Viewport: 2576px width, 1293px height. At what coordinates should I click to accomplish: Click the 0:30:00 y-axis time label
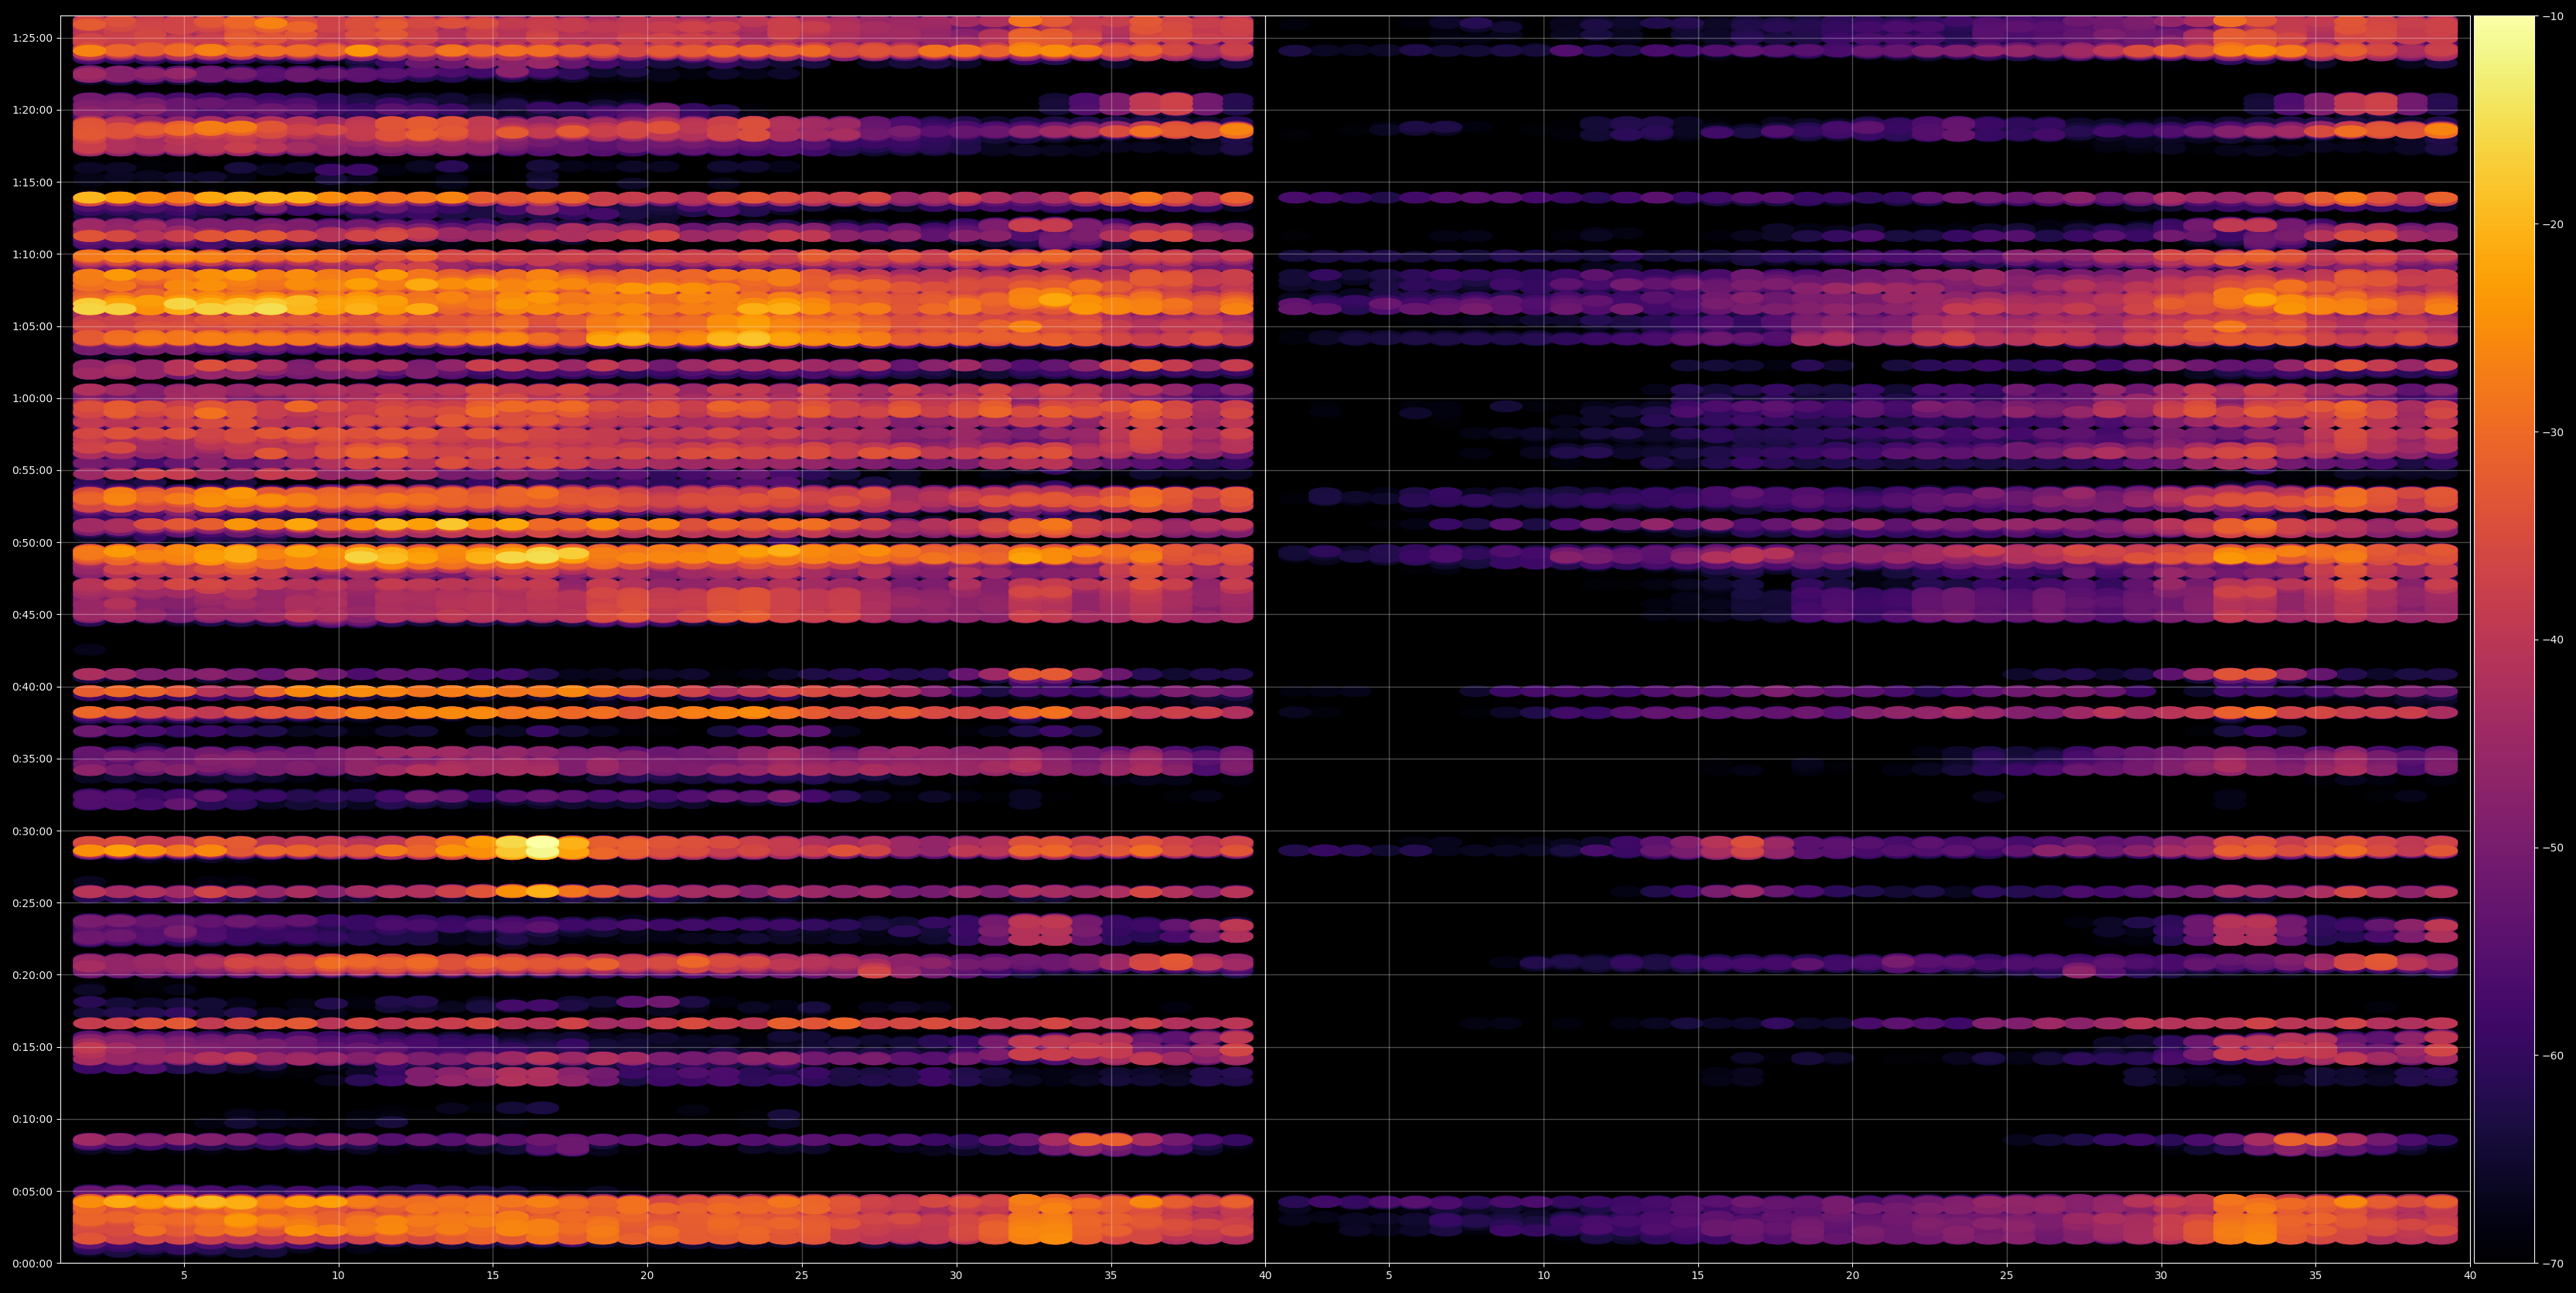click(32, 831)
